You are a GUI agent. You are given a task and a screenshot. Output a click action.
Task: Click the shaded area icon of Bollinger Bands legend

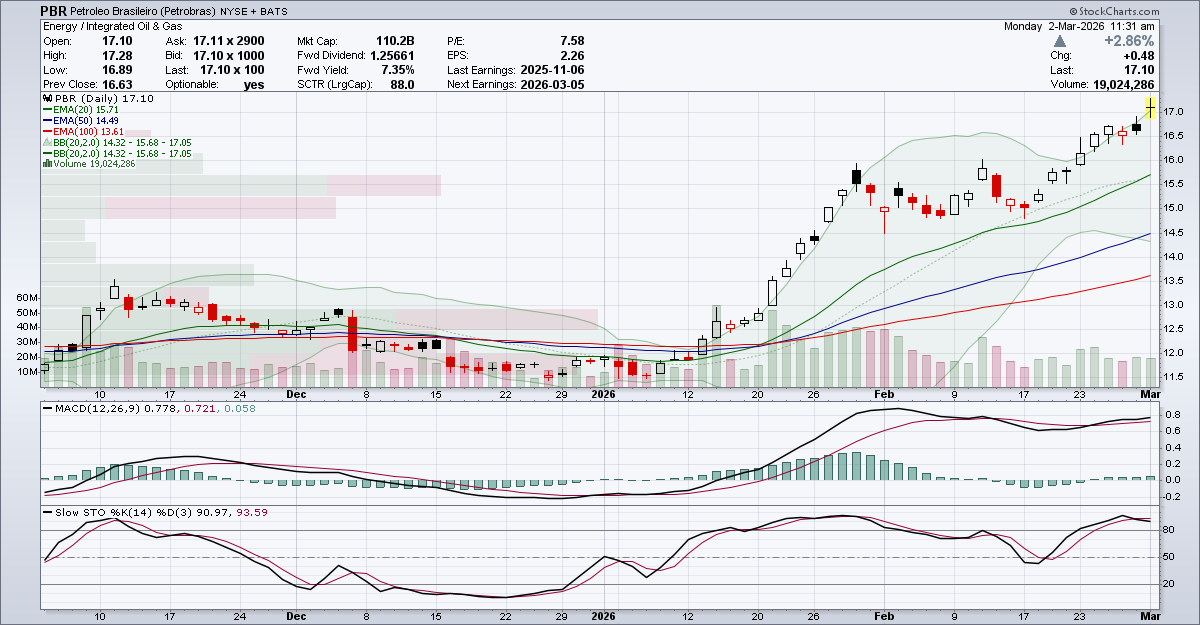(x=47, y=142)
